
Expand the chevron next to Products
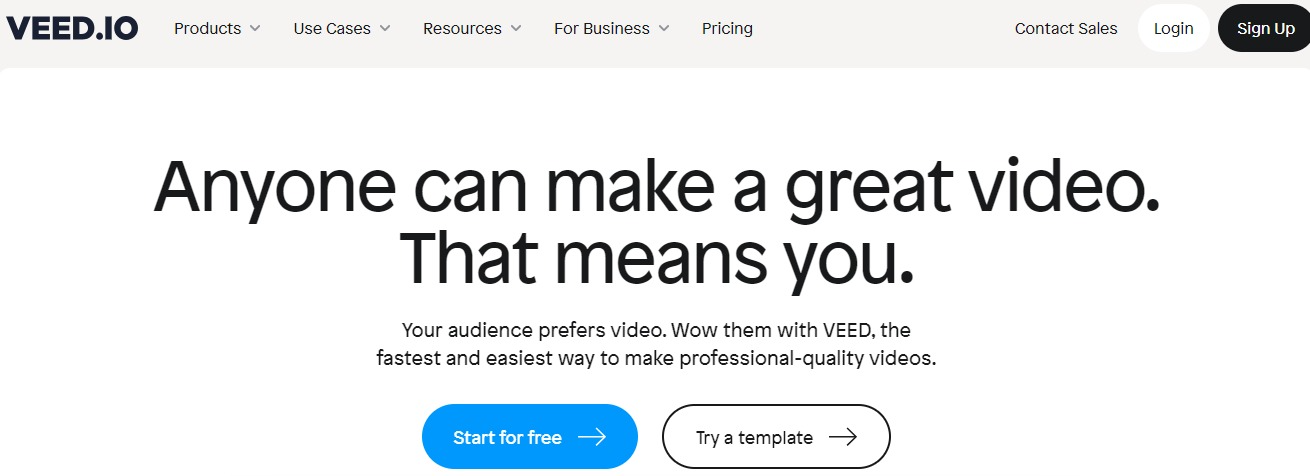pyautogui.click(x=255, y=29)
